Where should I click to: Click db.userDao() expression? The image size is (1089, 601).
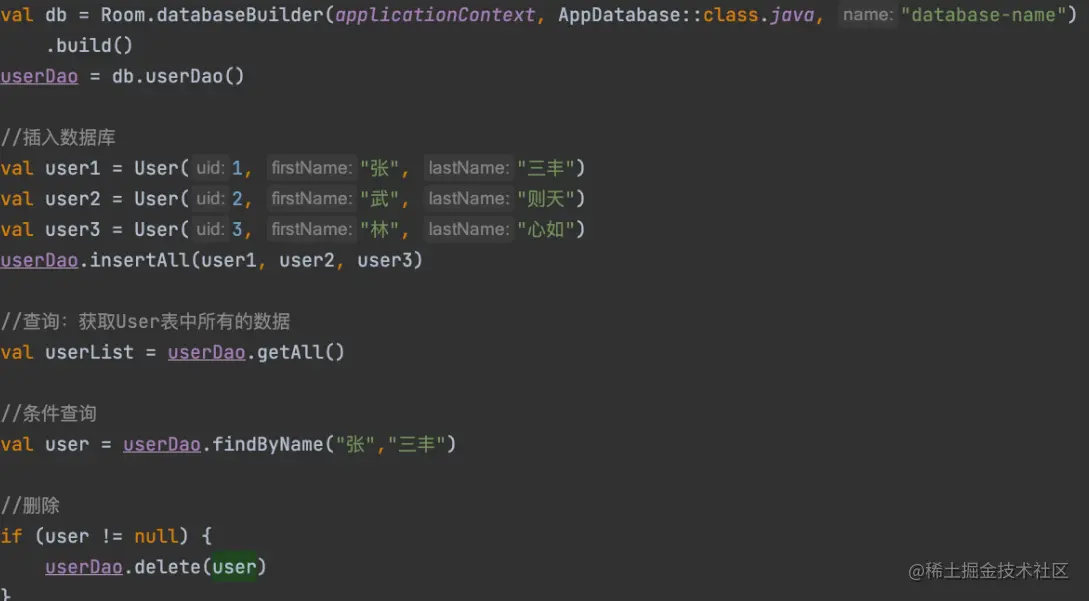[178, 76]
